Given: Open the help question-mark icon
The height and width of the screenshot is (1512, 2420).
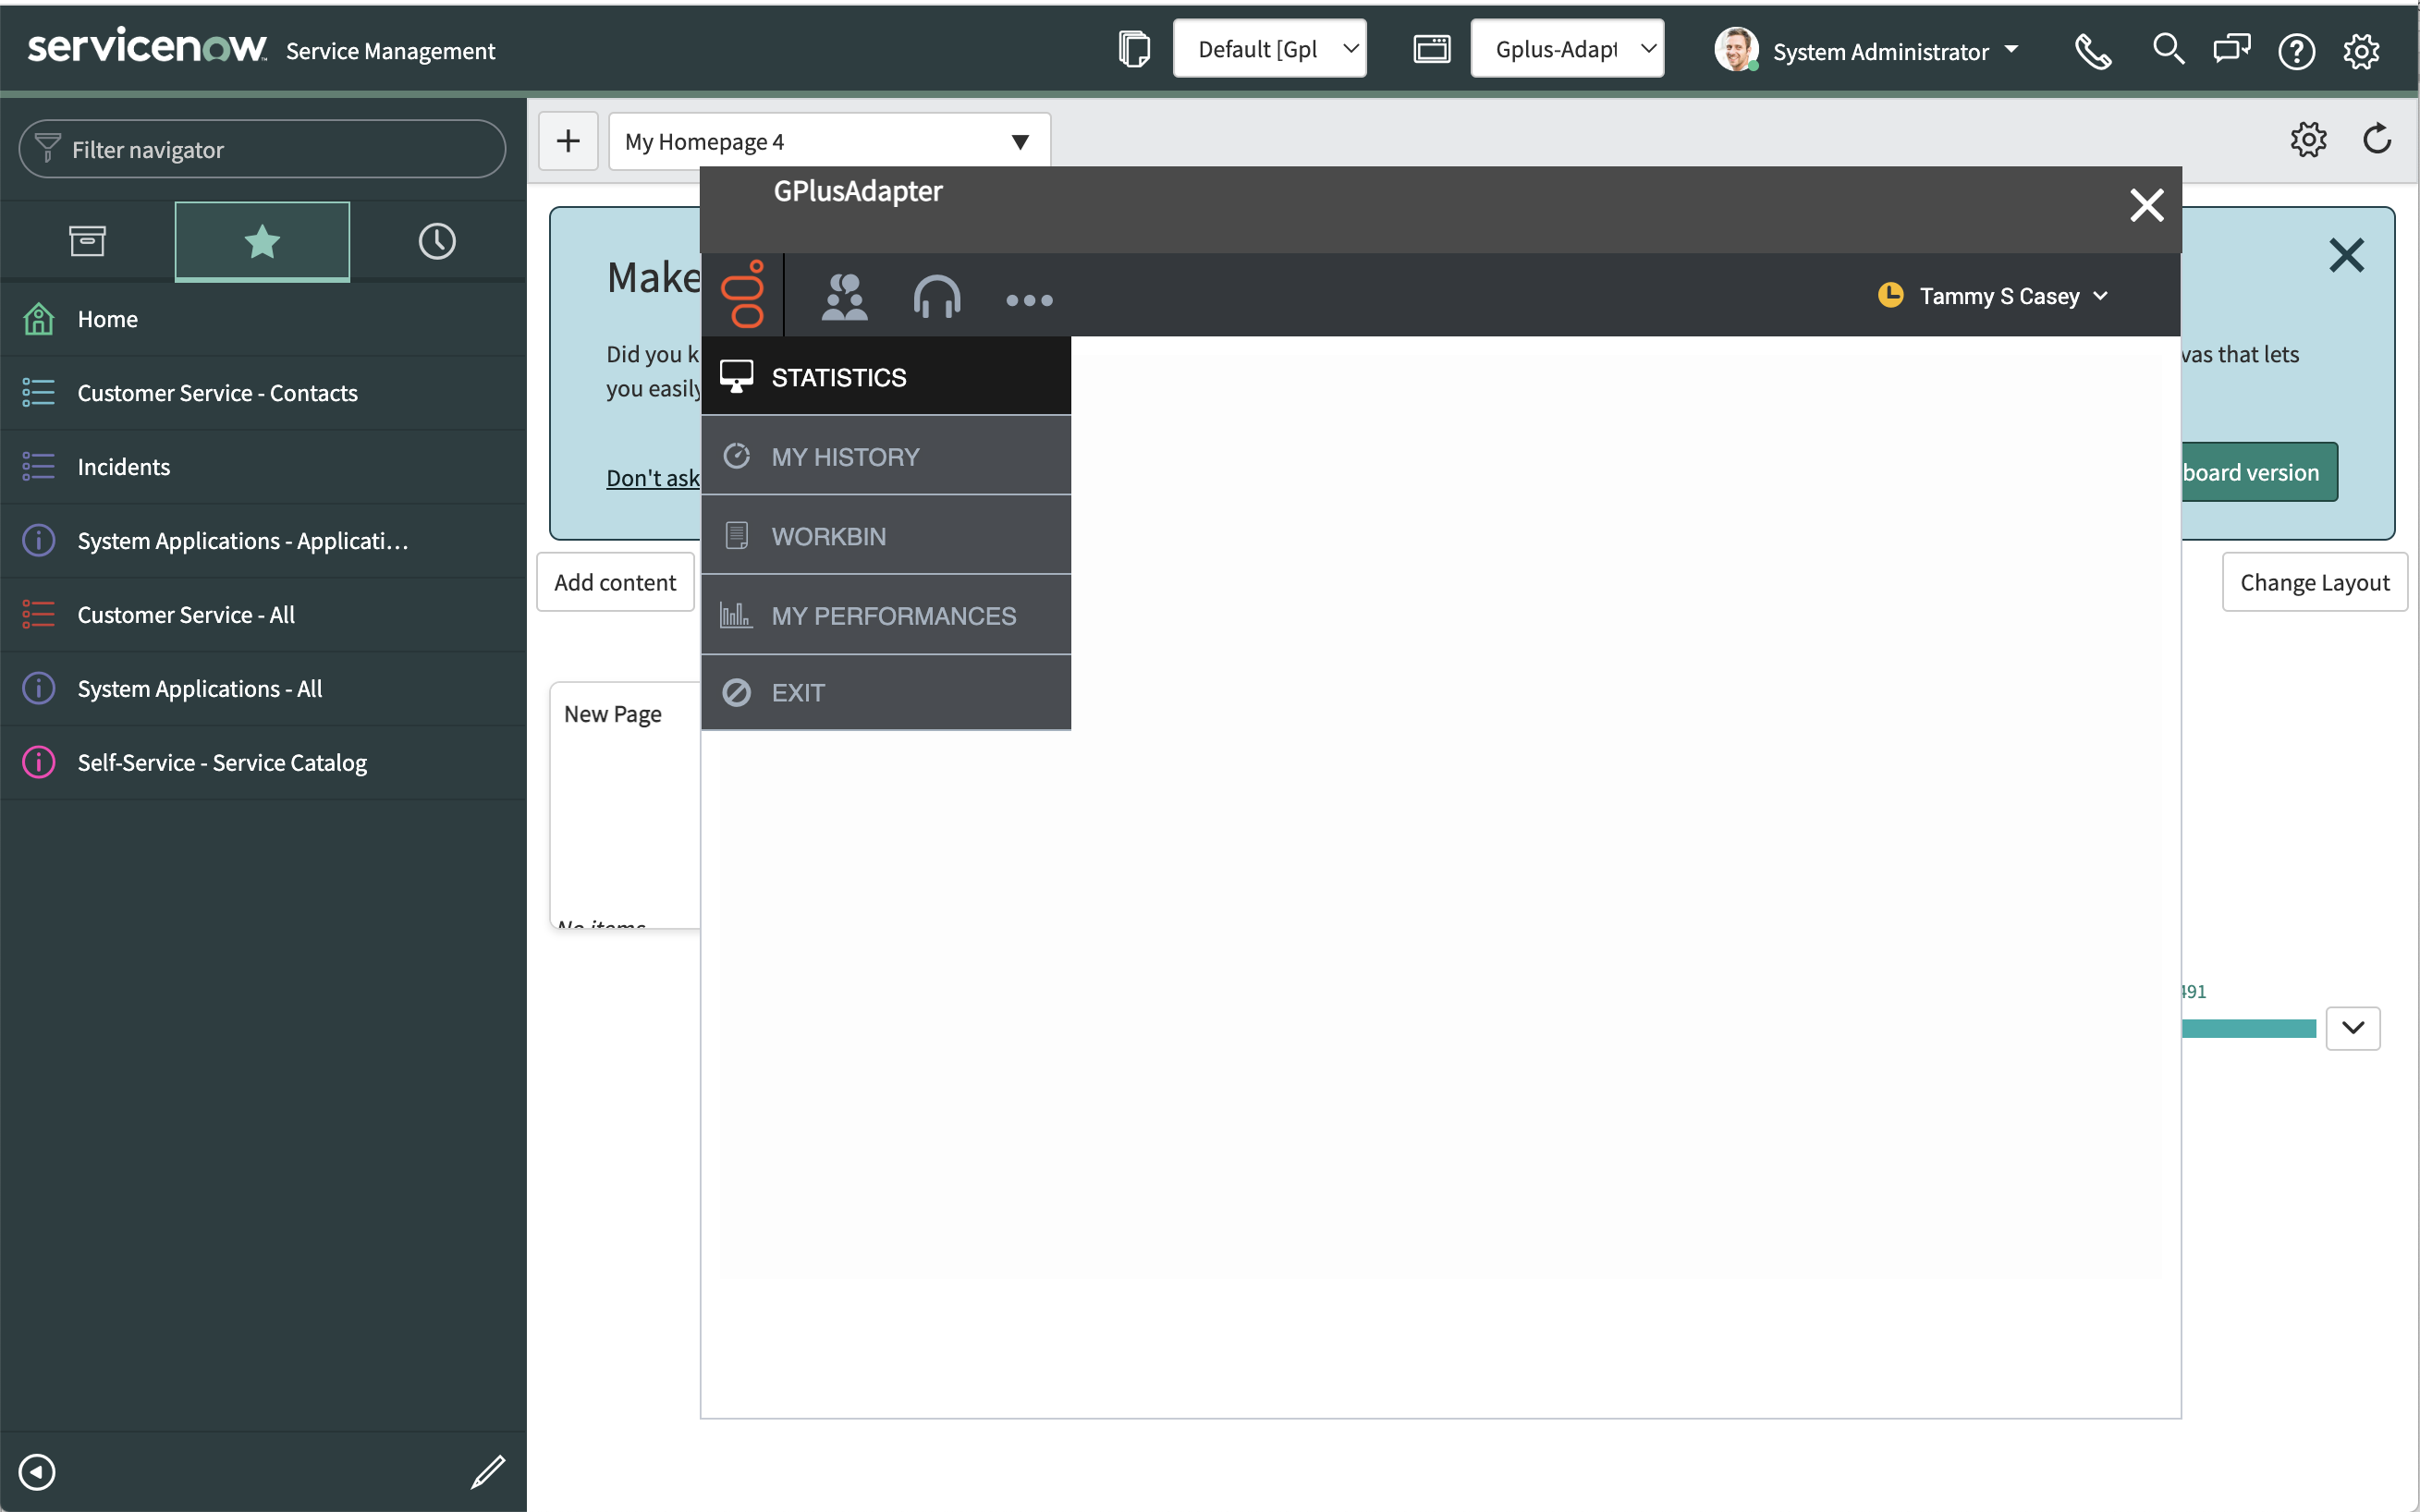Looking at the screenshot, I should [2296, 51].
